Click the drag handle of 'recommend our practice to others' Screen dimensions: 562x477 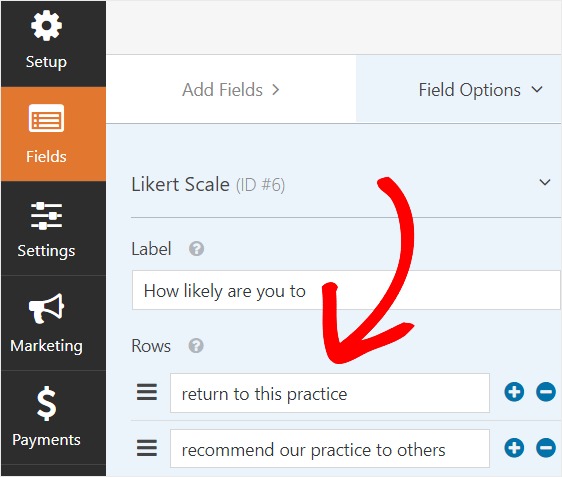coord(147,448)
